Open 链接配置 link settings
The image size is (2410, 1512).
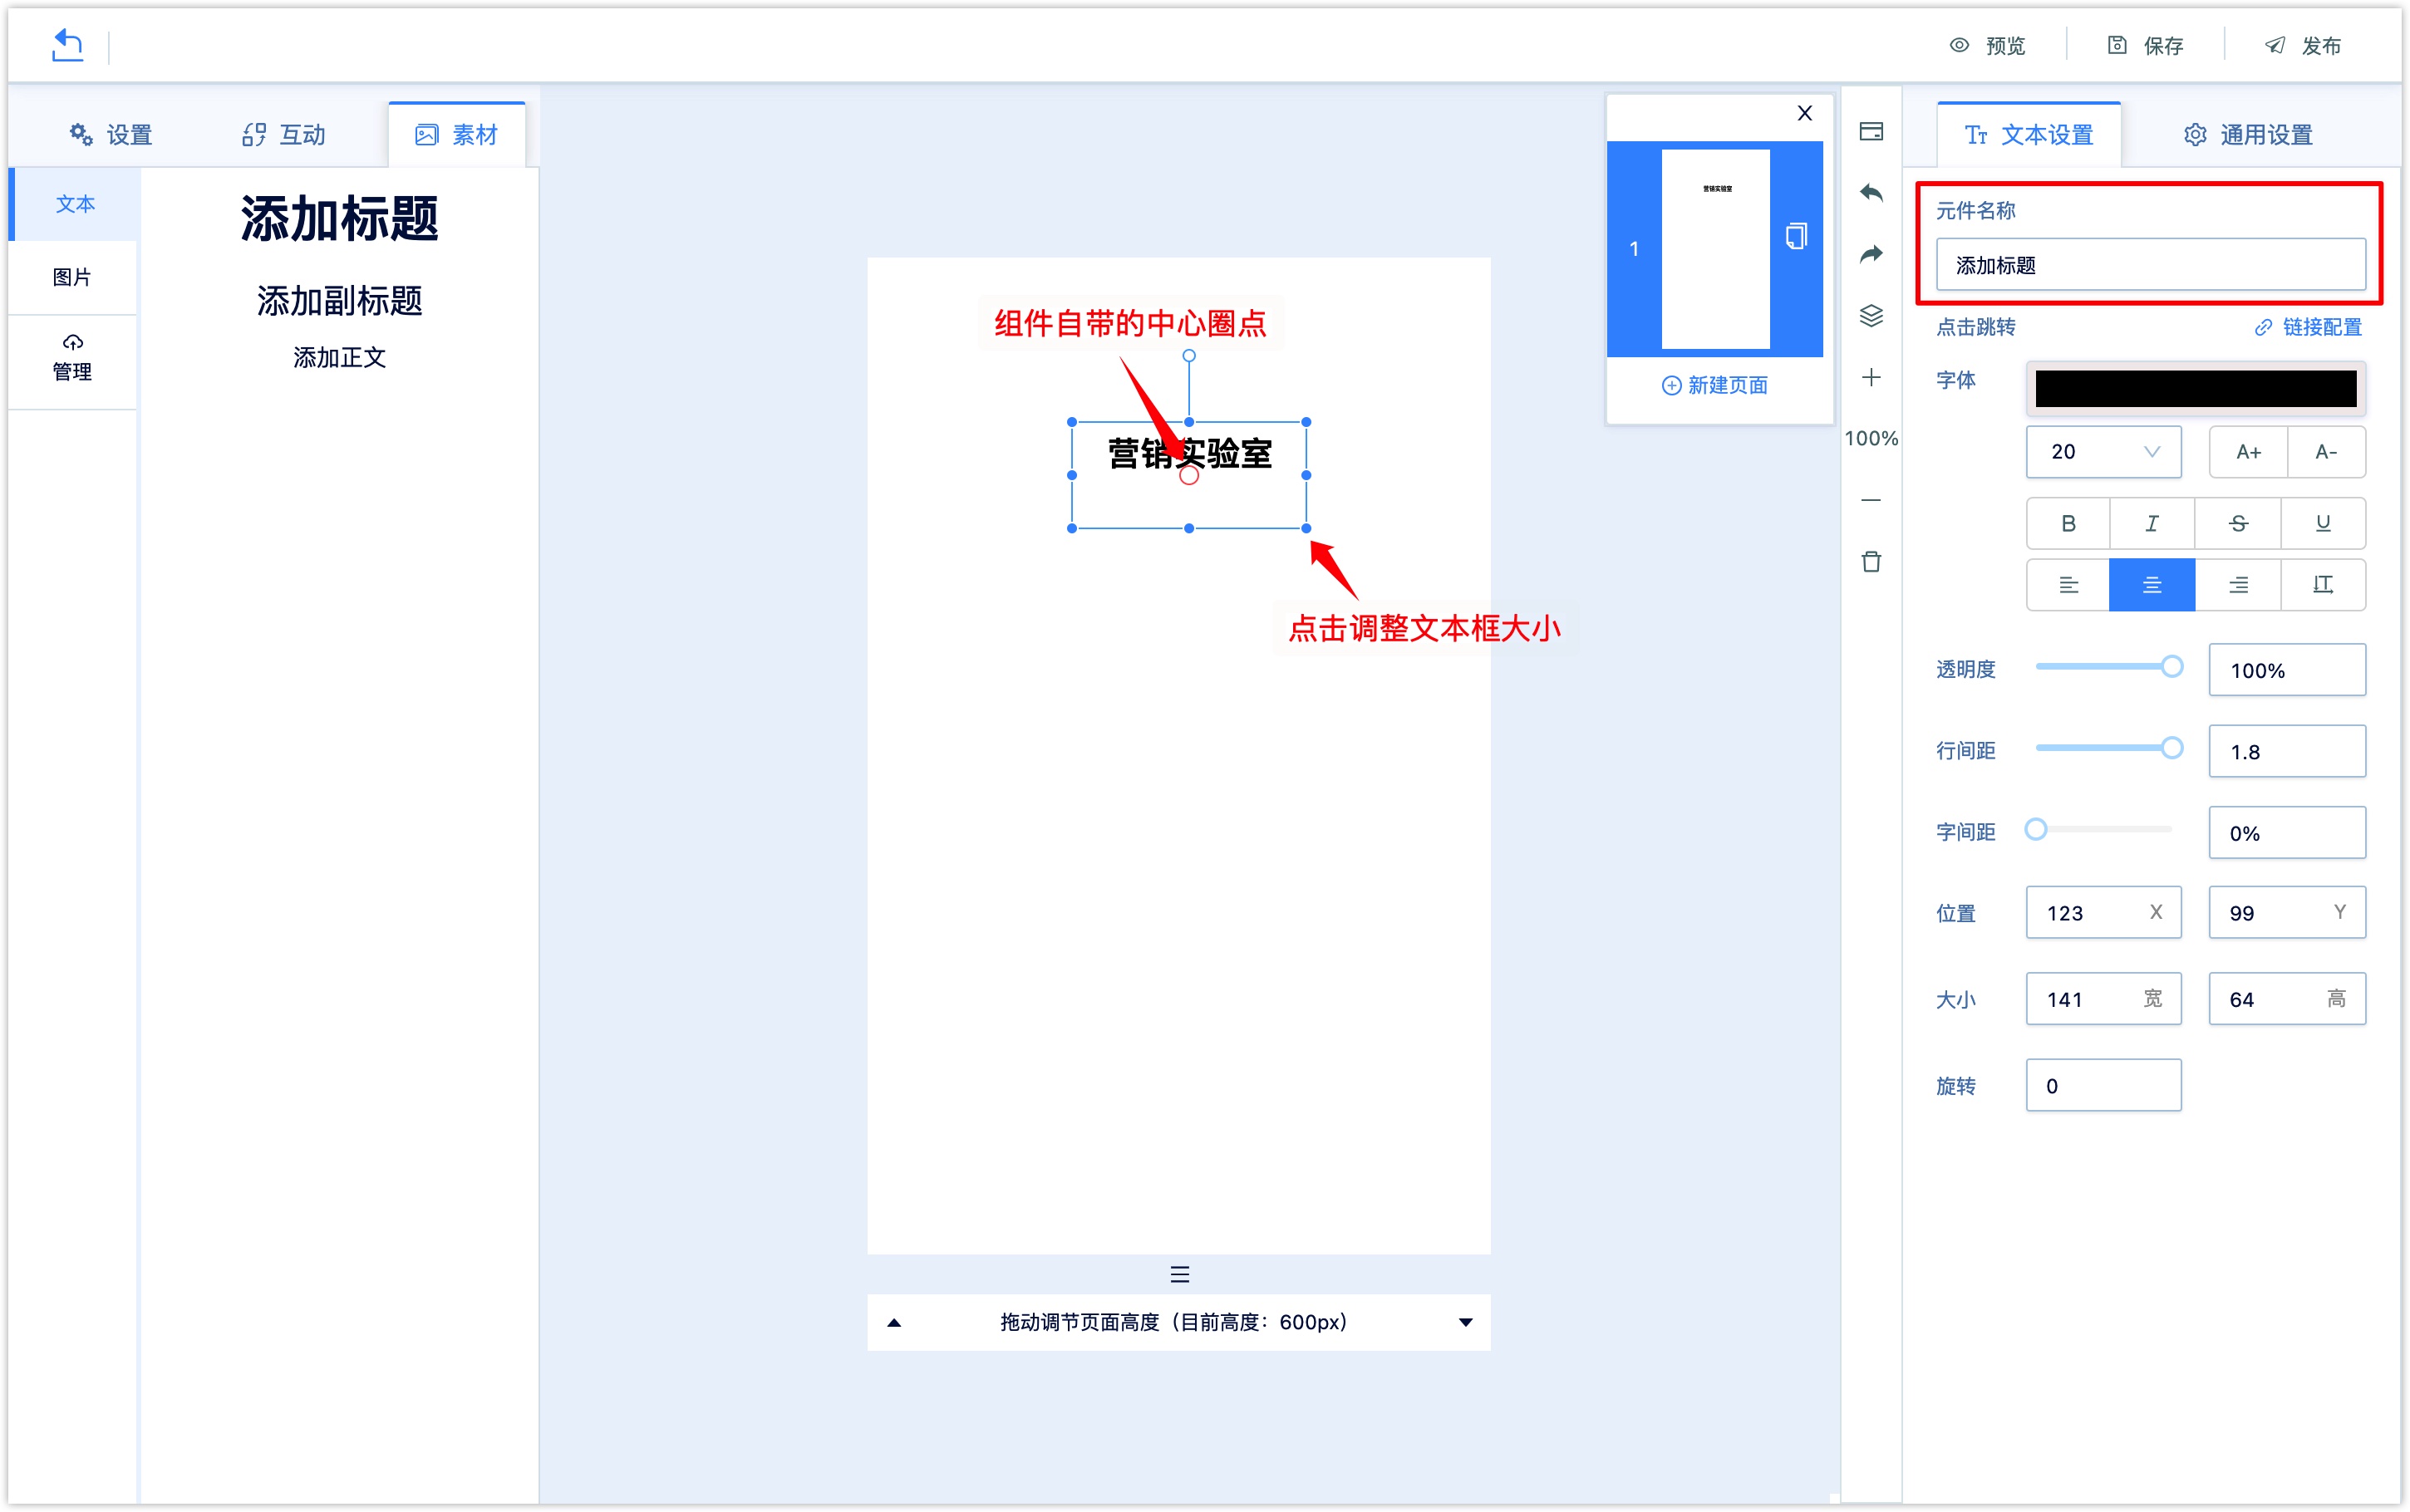pos(2308,327)
